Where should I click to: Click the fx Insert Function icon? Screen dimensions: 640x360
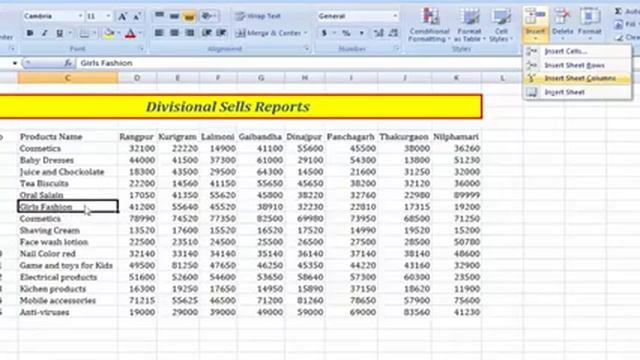68,63
